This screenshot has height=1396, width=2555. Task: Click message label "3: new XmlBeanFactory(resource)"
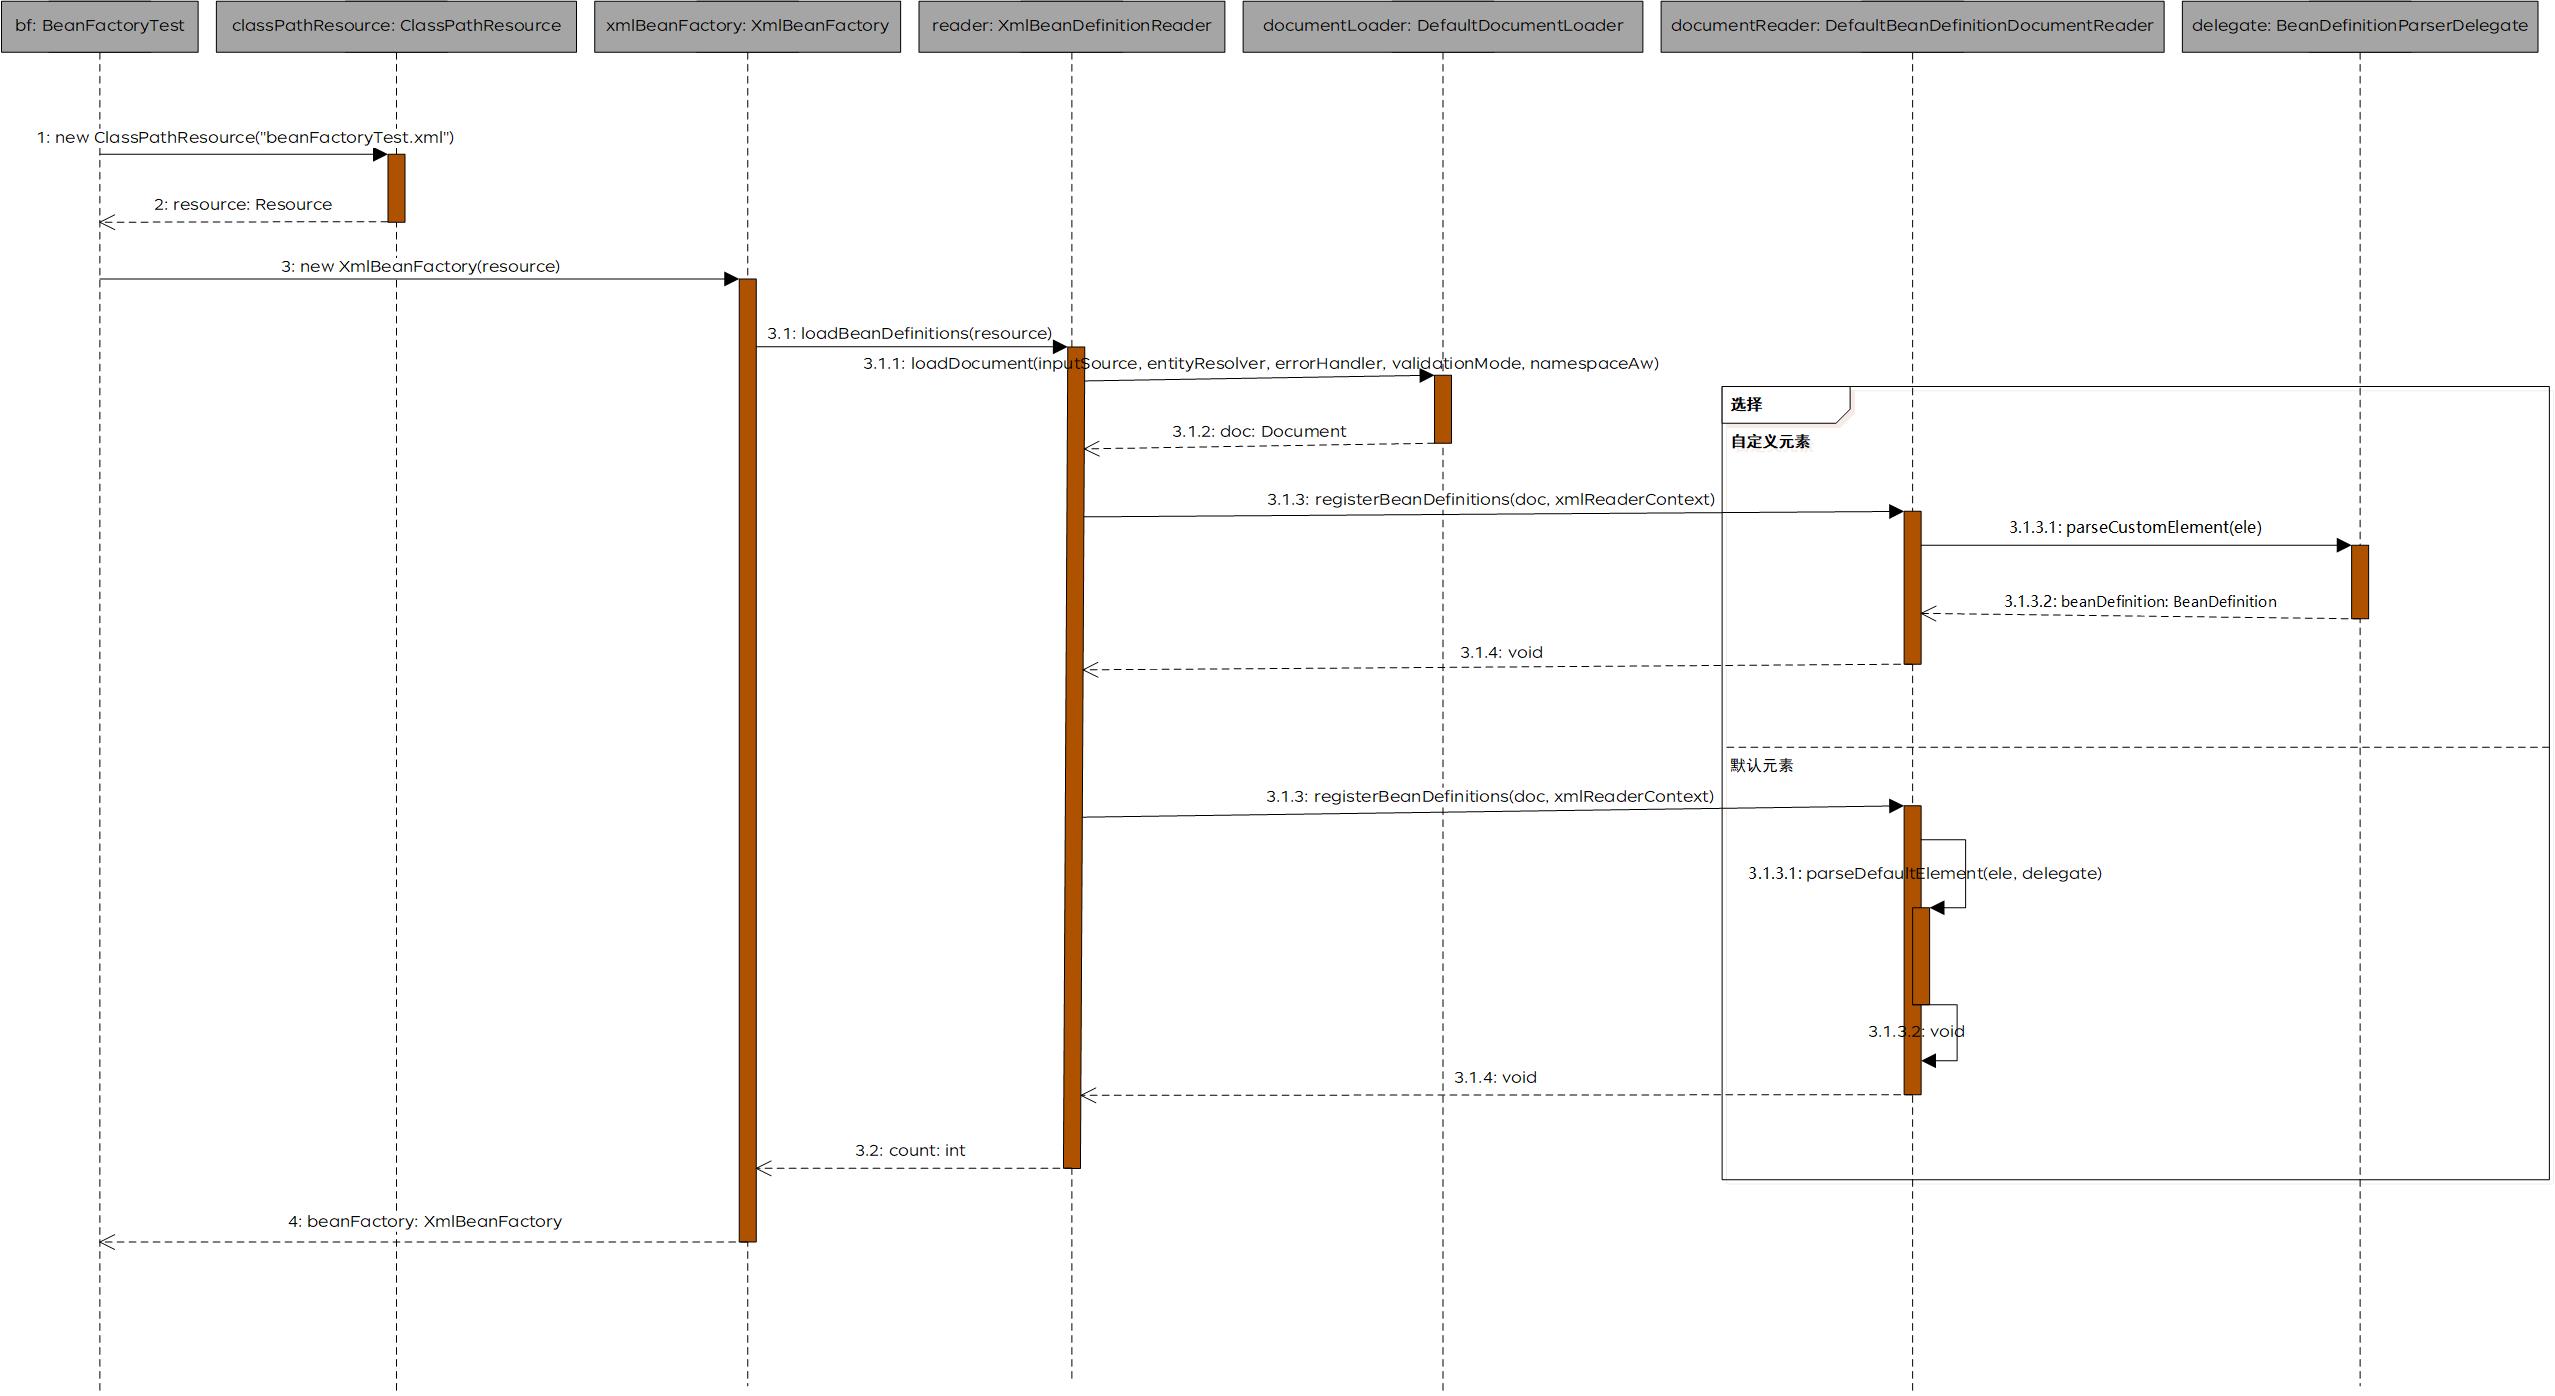[420, 266]
